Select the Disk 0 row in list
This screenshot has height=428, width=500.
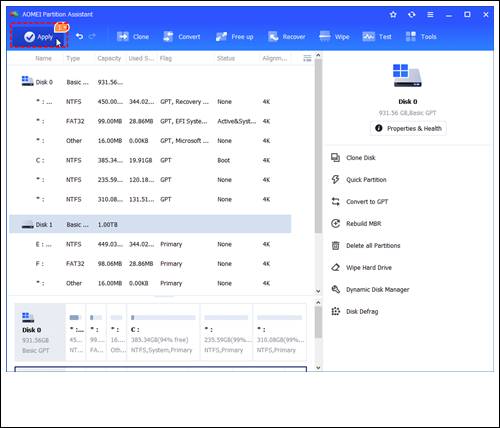coord(150,82)
